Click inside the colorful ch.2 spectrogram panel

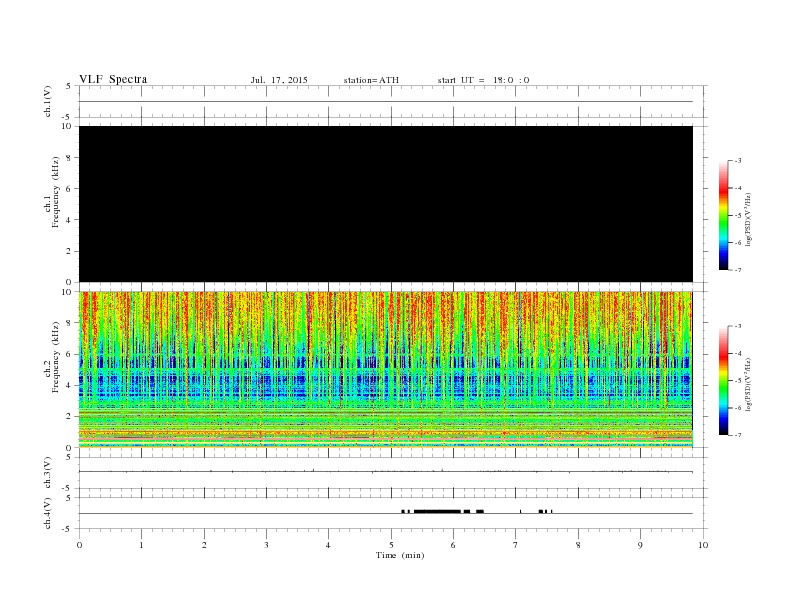[x=385, y=370]
